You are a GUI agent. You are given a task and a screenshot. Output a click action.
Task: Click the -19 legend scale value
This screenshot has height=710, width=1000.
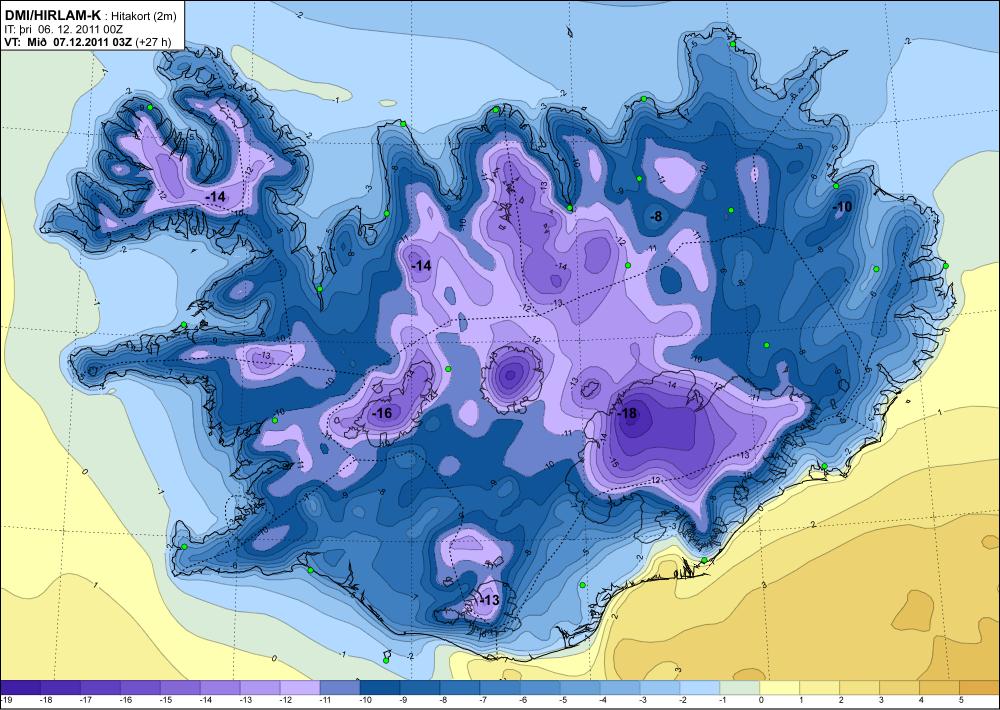pos(6,700)
